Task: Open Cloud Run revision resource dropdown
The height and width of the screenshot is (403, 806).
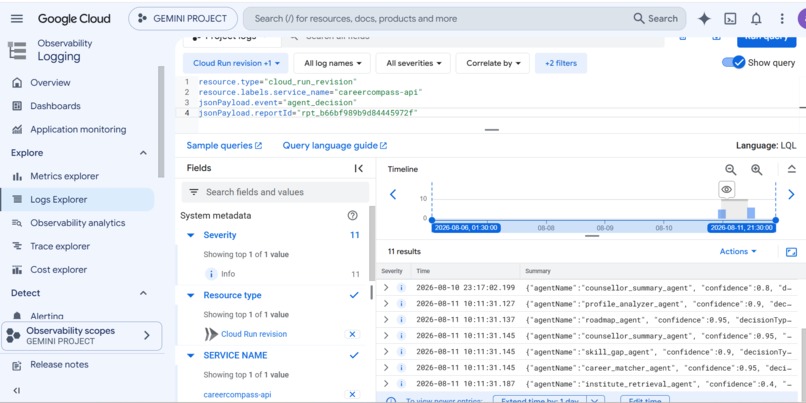Action: [x=236, y=63]
